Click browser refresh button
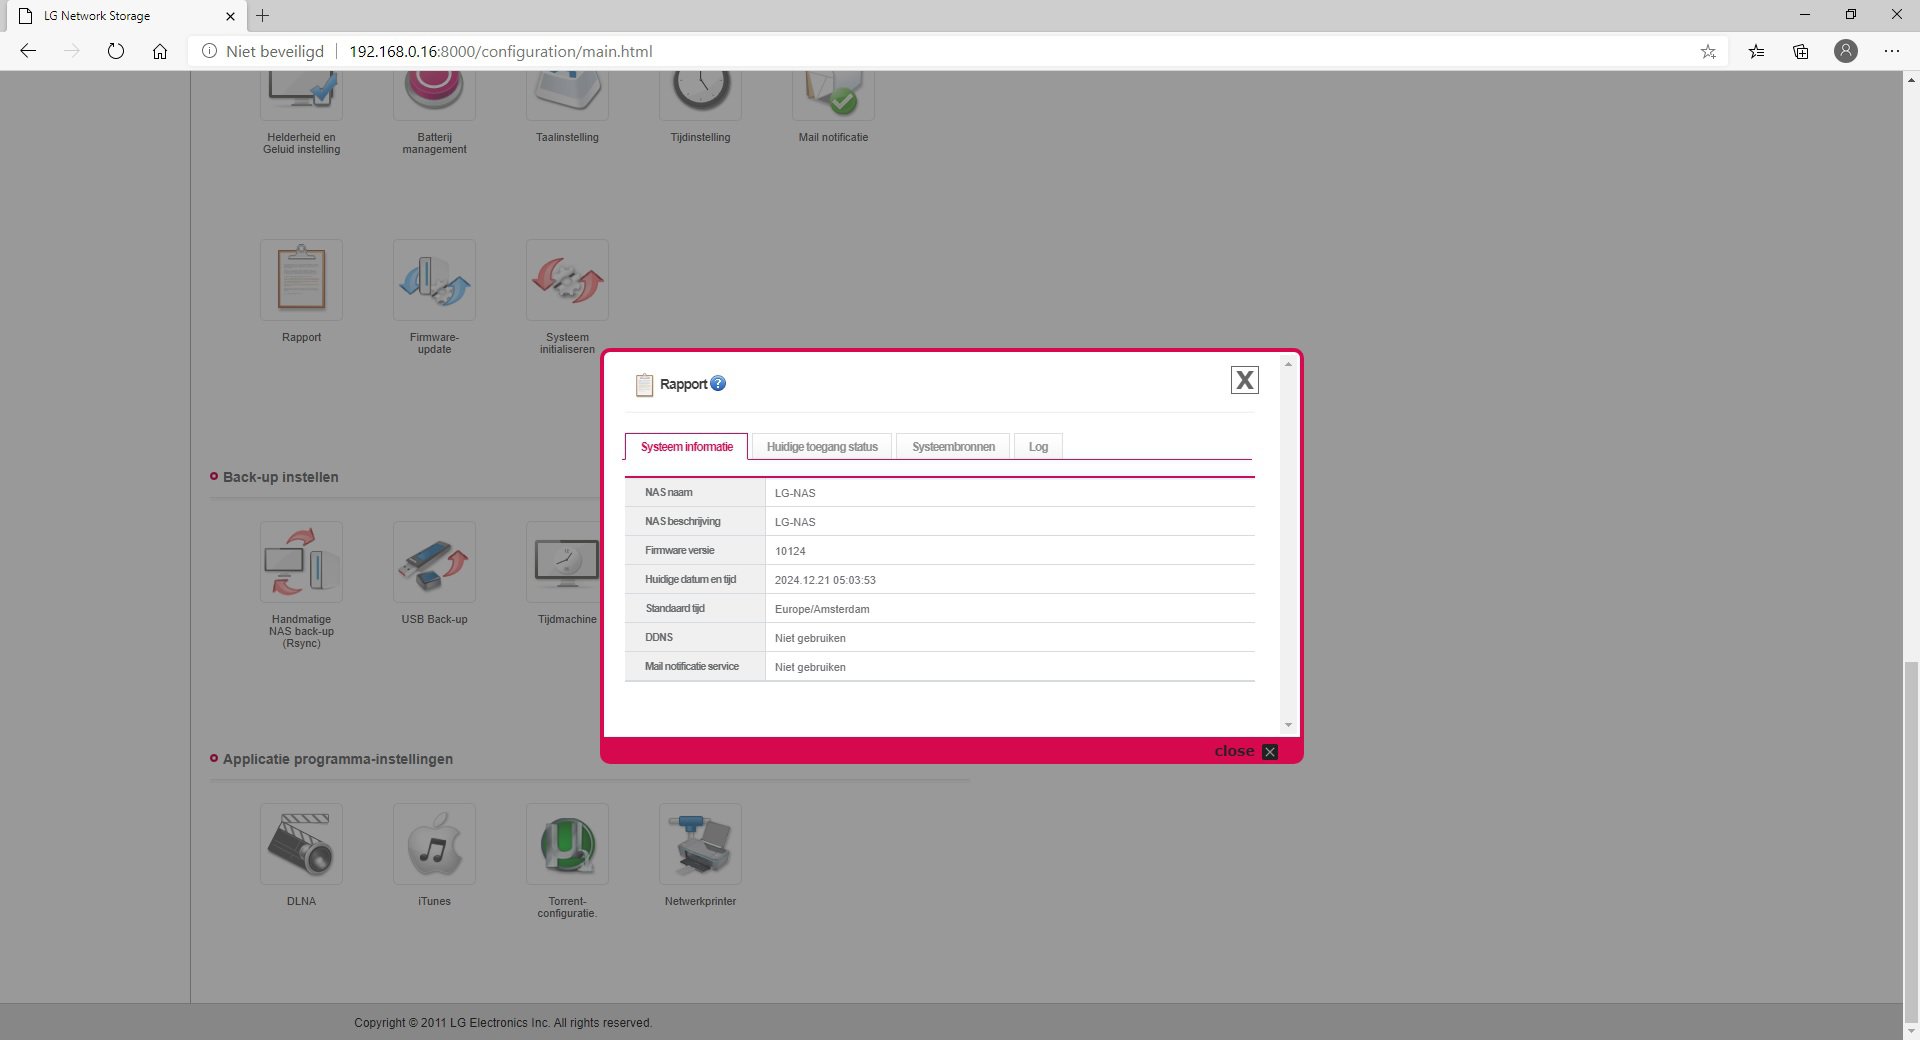Image resolution: width=1920 pixels, height=1040 pixels. tap(116, 51)
